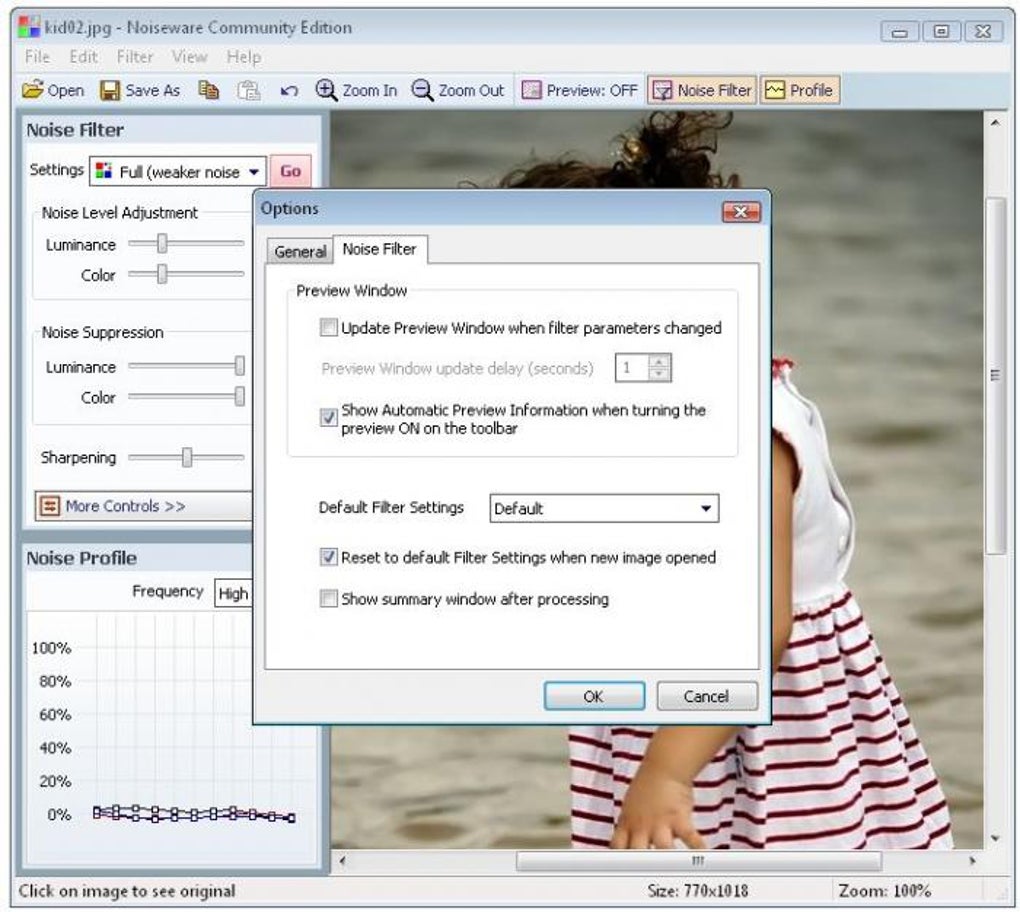Image resolution: width=1020 pixels, height=912 pixels.
Task: Click the Copy icon in toolbar
Action: tap(208, 90)
